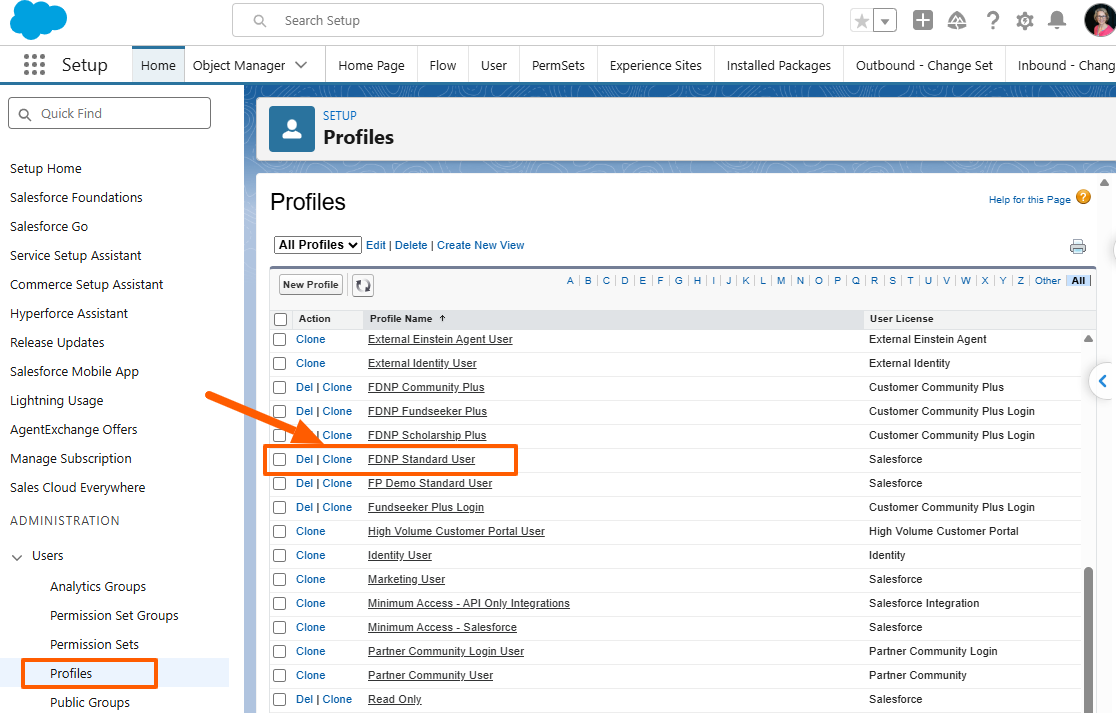The width and height of the screenshot is (1116, 713).
Task: Click the Create New View link
Action: 480,245
